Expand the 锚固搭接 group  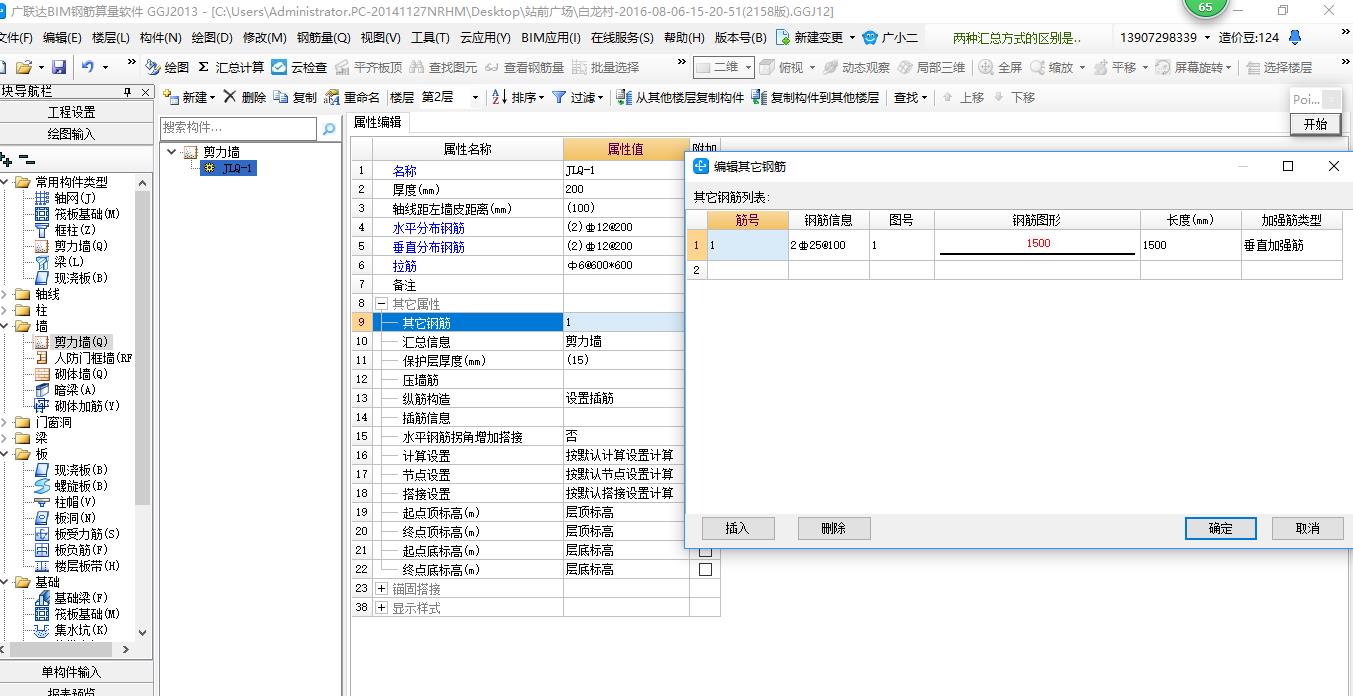click(381, 589)
